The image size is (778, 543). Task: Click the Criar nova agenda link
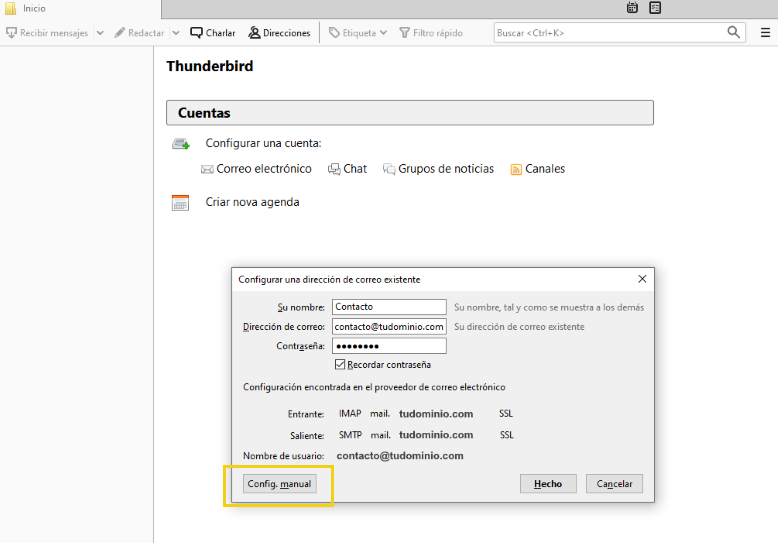pyautogui.click(x=253, y=202)
